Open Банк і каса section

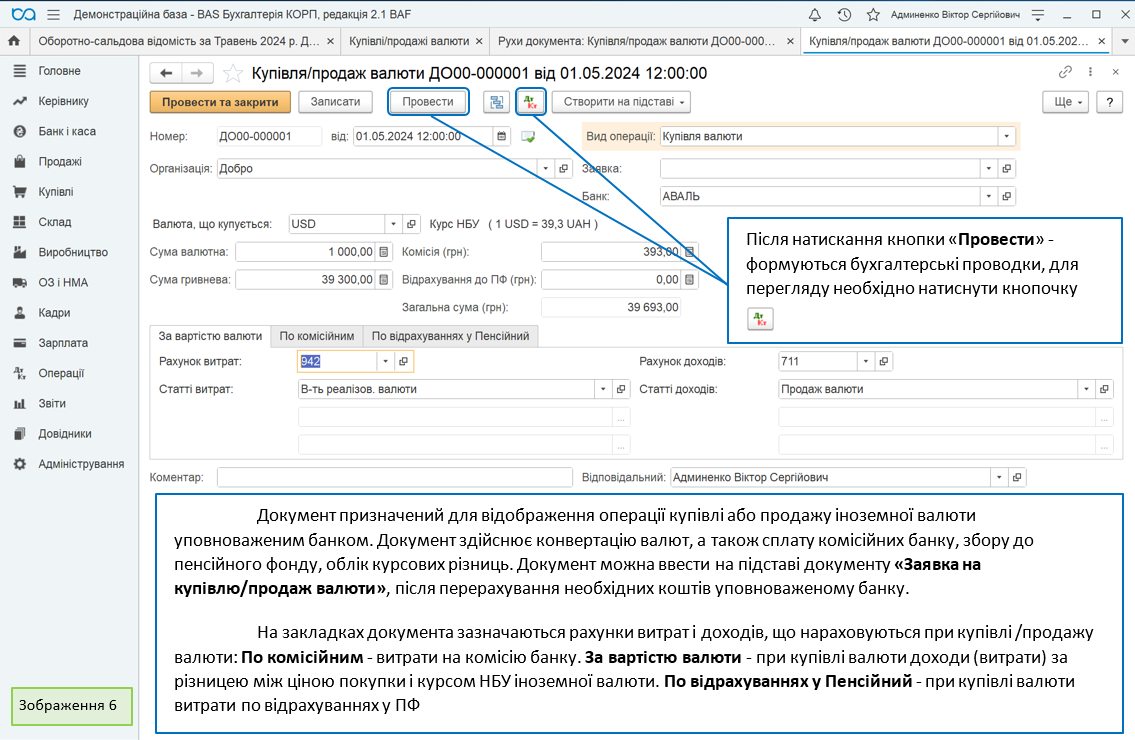click(67, 131)
